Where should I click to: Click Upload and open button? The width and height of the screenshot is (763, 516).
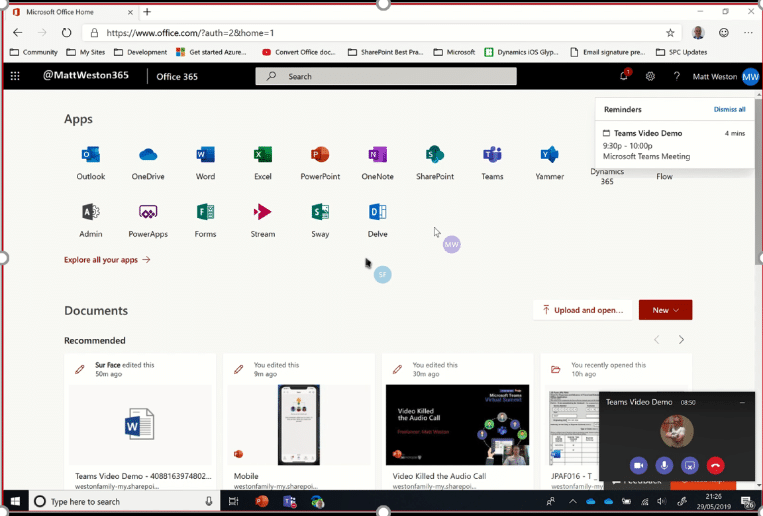tap(582, 310)
